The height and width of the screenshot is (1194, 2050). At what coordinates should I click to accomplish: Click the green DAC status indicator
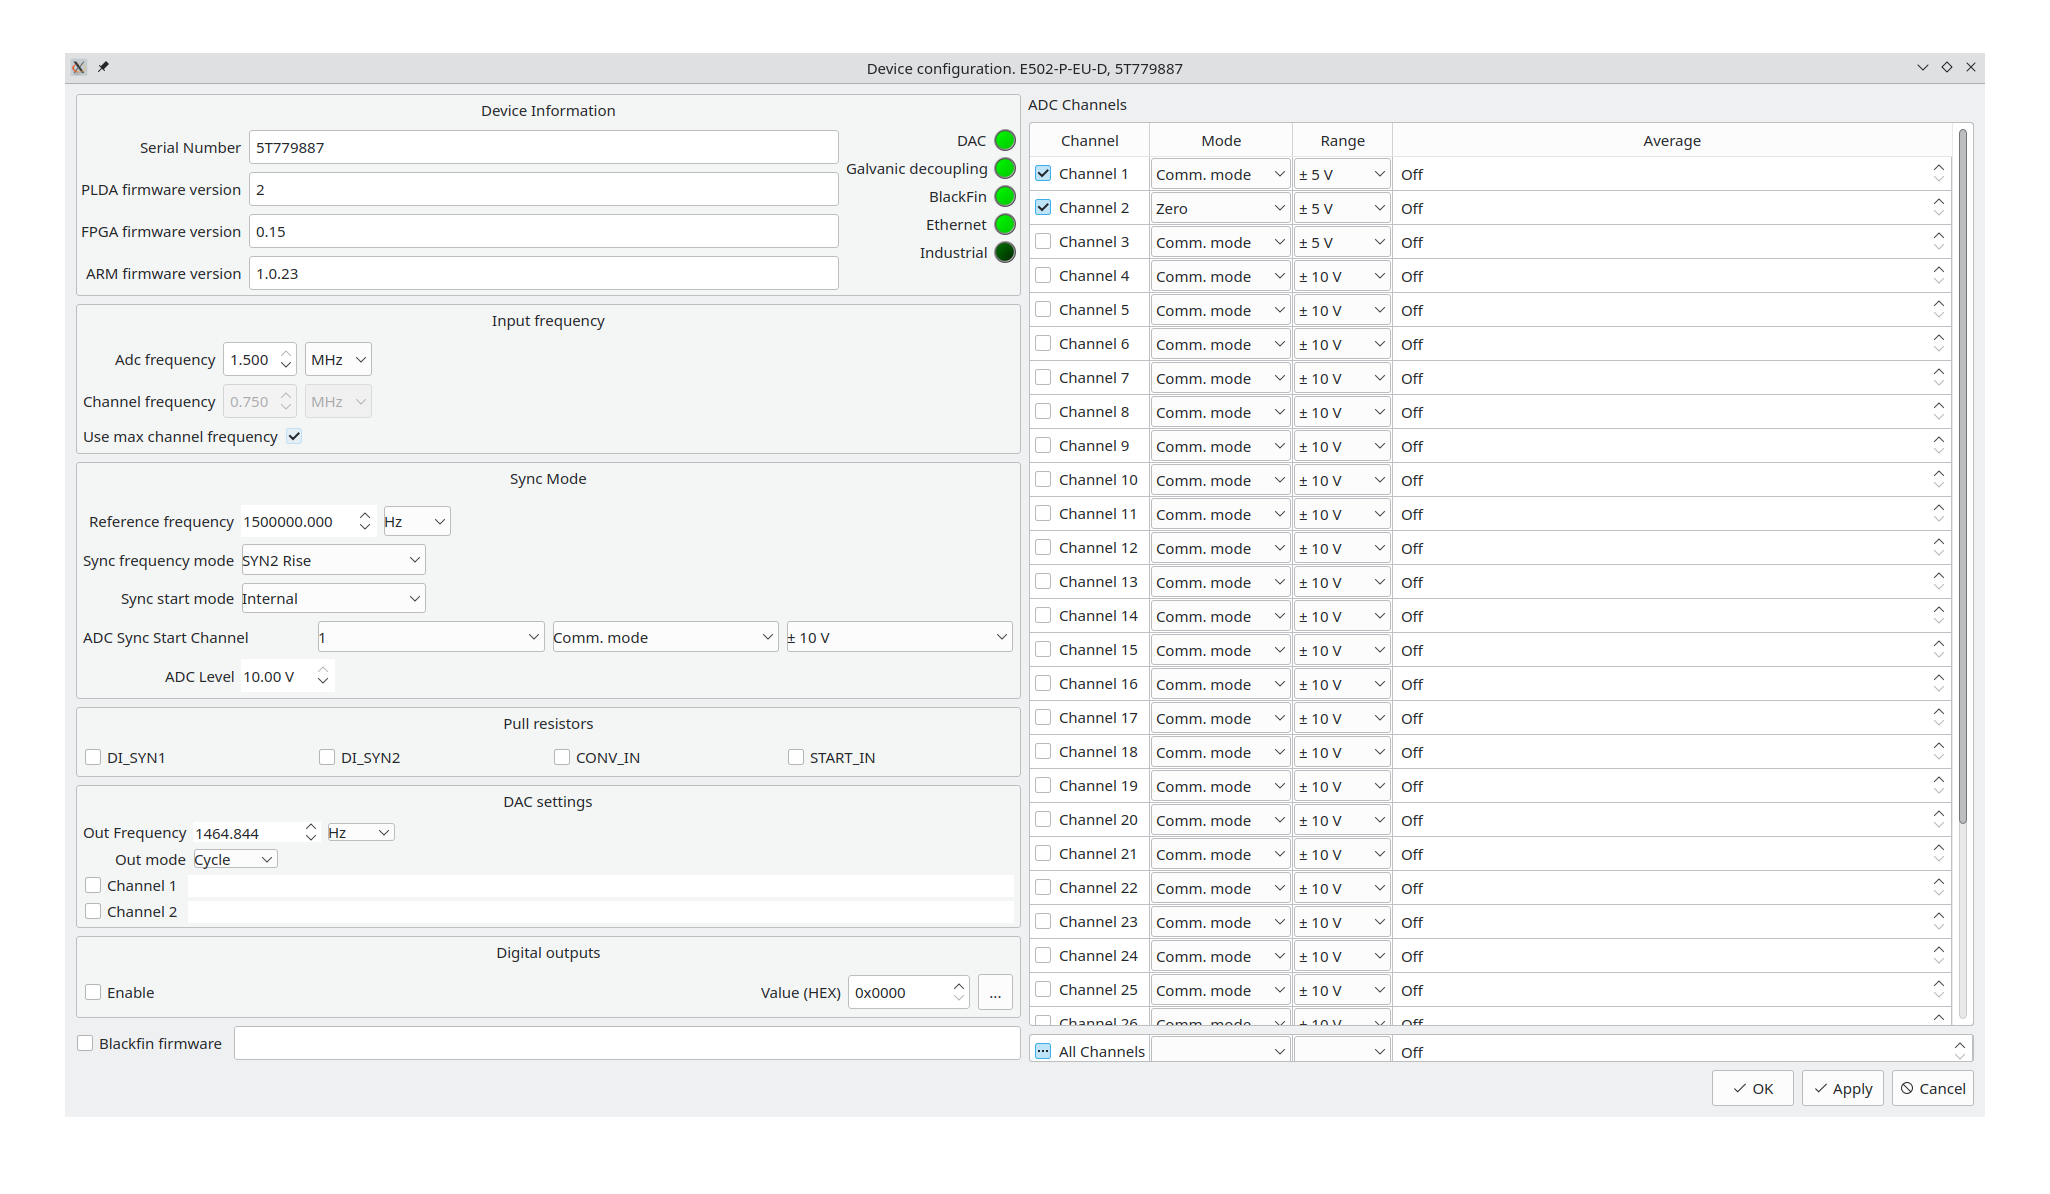point(1005,141)
